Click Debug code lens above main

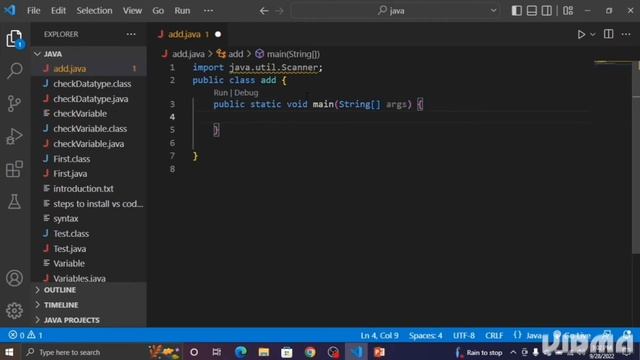coord(246,93)
